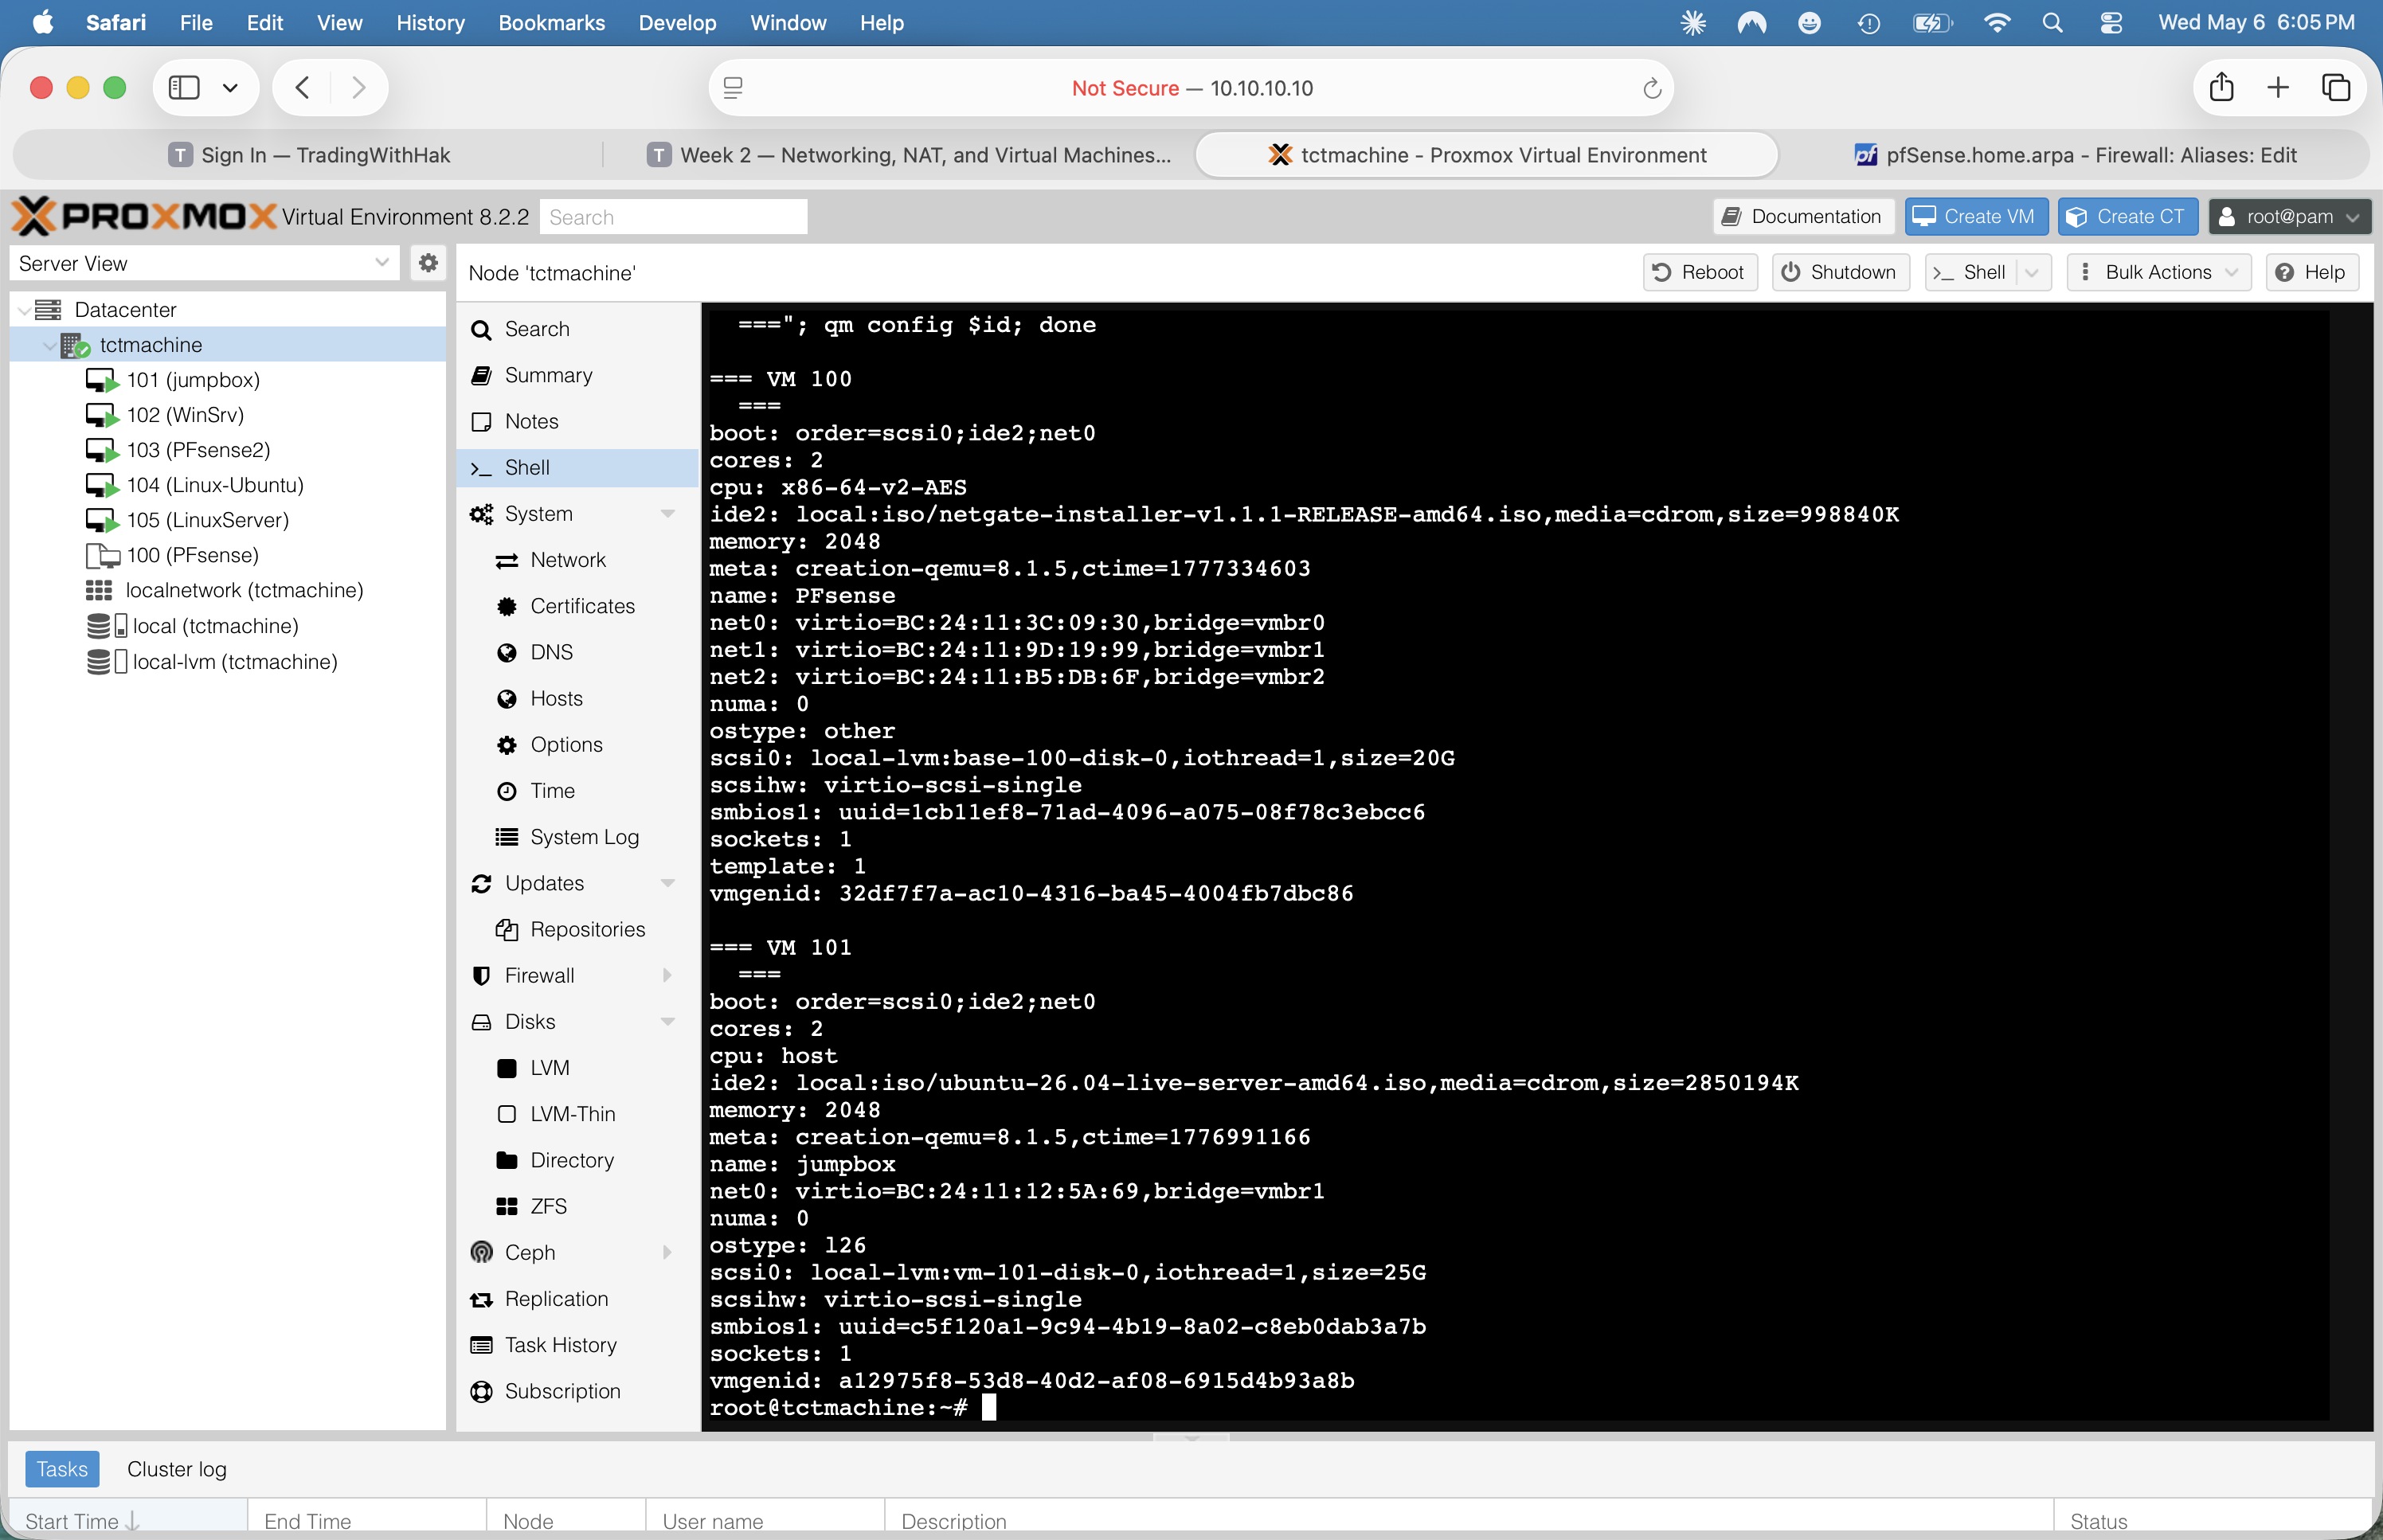Click the Reboot button
2383x1540 pixels.
(x=1699, y=272)
